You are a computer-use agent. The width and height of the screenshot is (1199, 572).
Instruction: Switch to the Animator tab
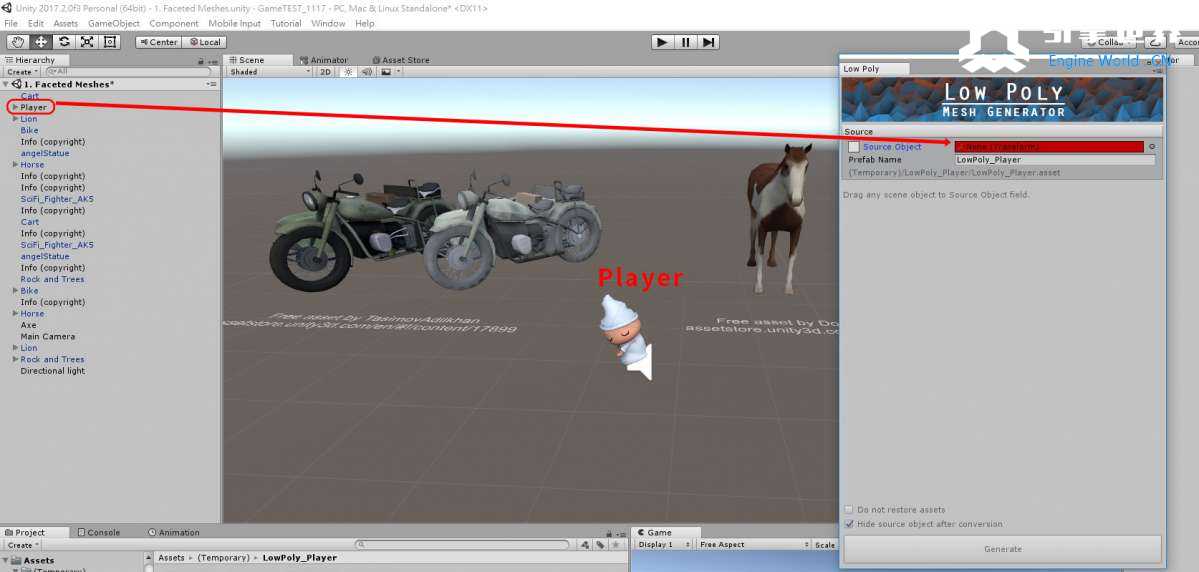coord(324,60)
